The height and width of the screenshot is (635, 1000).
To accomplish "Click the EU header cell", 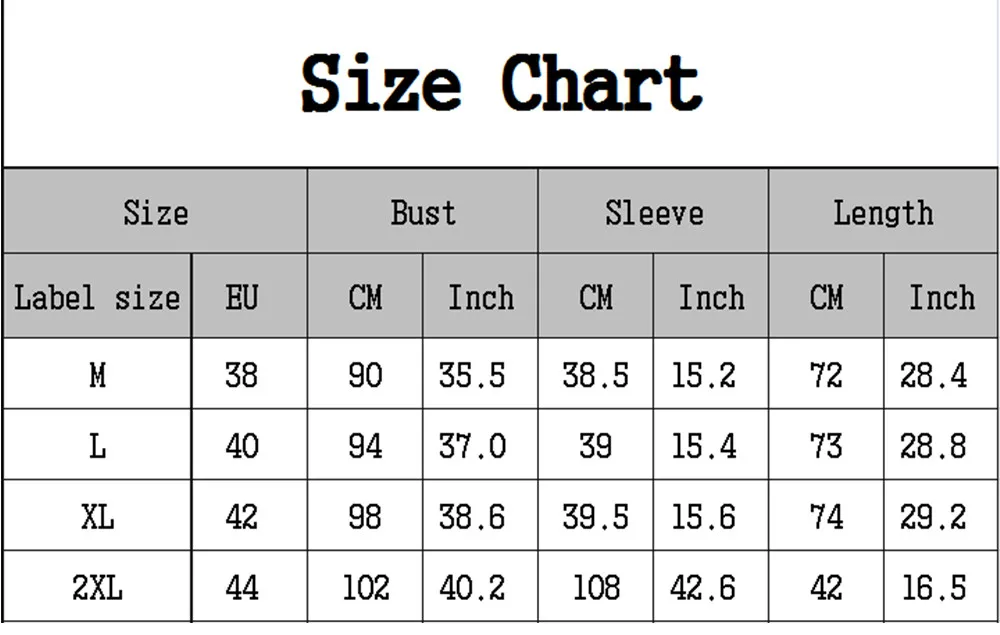I will click(249, 296).
